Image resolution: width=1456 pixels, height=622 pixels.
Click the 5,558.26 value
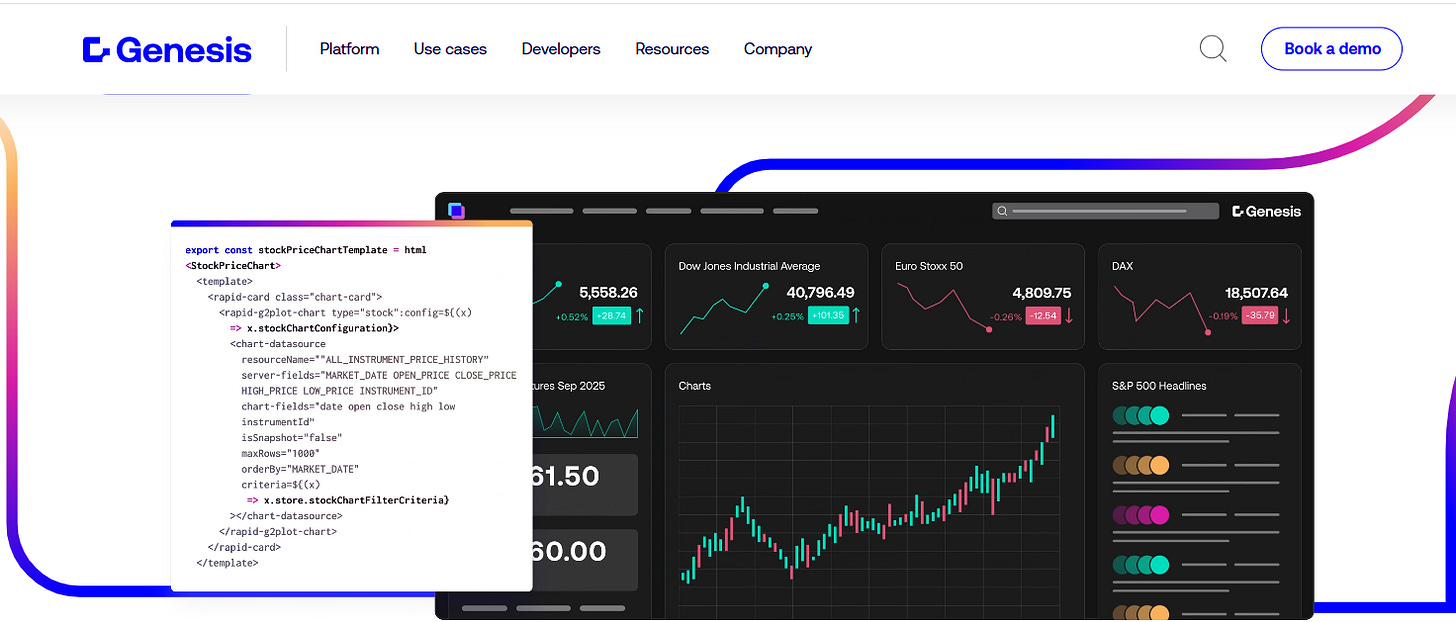(x=608, y=293)
